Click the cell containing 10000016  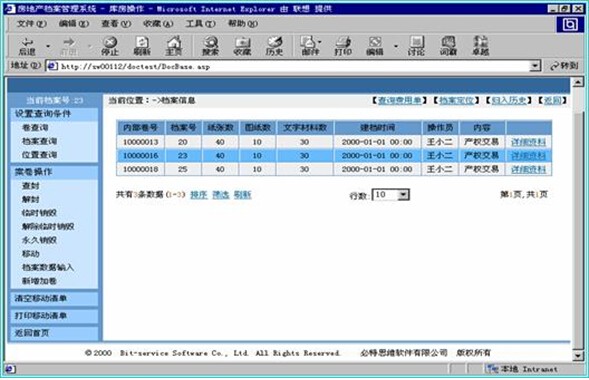click(140, 155)
